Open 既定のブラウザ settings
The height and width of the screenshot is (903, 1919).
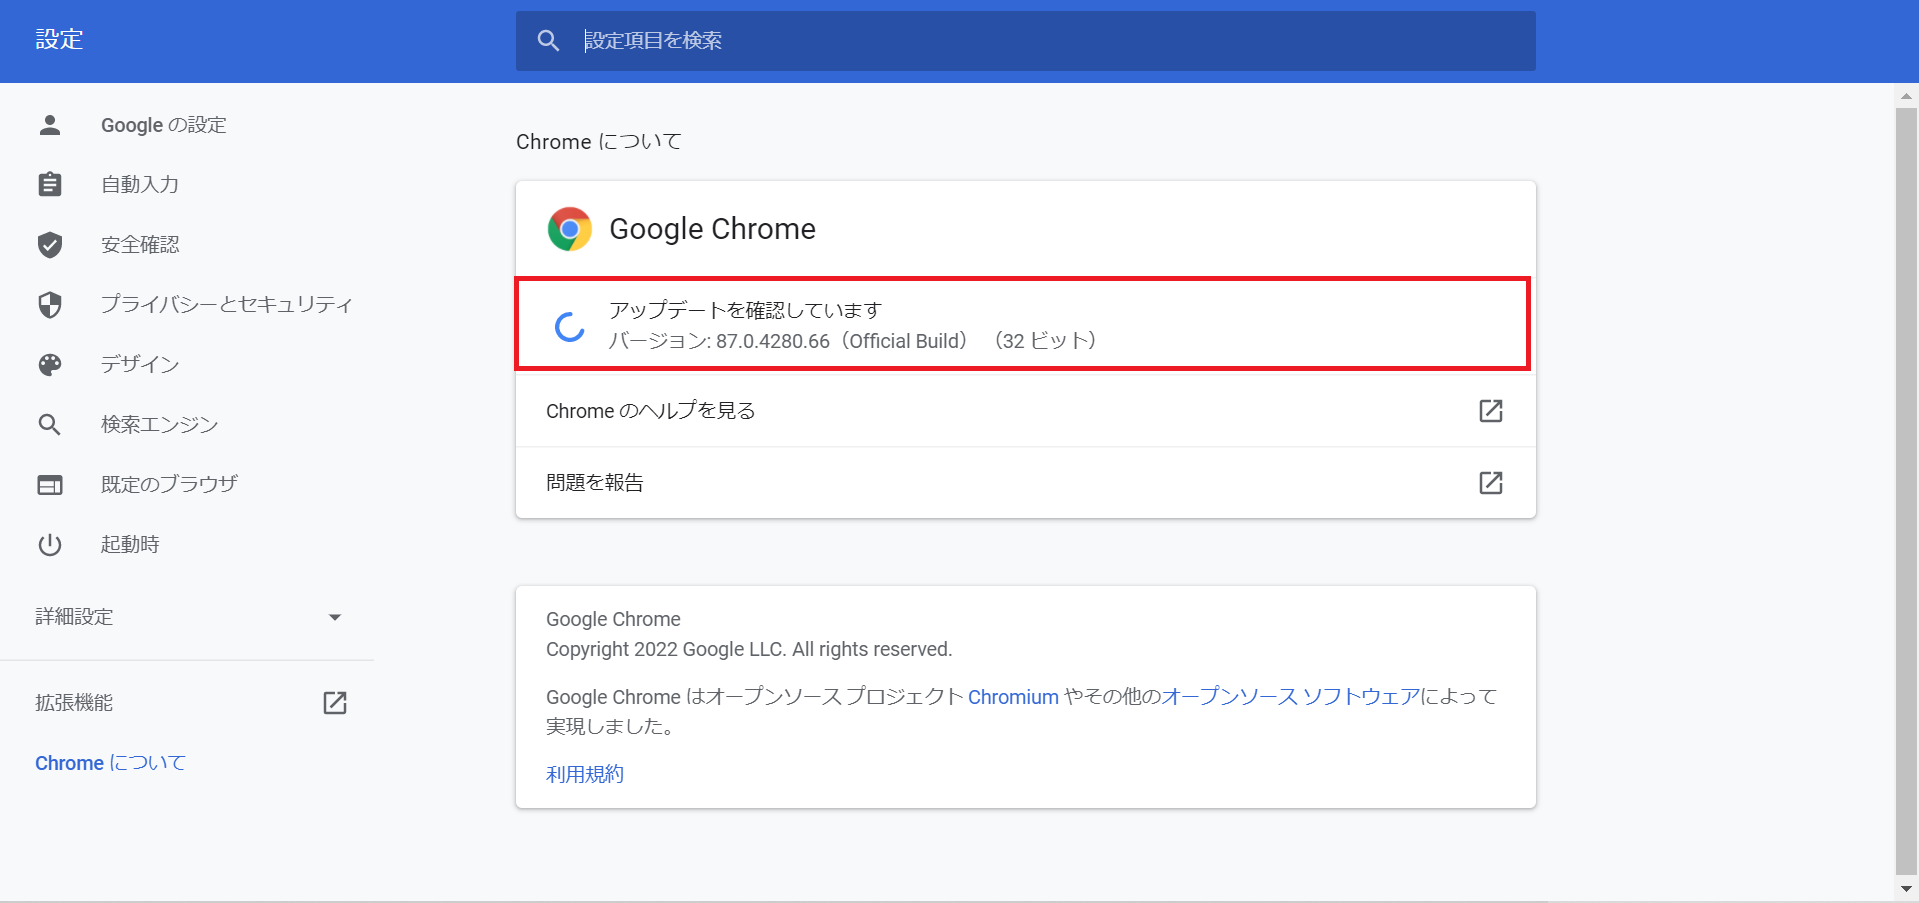tap(169, 485)
